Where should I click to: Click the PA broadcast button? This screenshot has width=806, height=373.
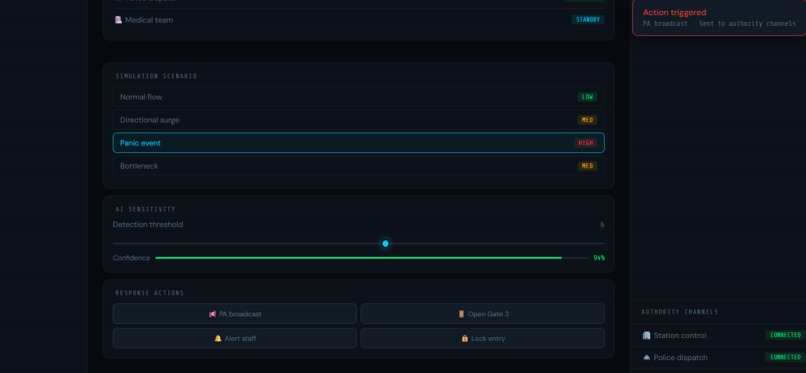click(x=234, y=314)
